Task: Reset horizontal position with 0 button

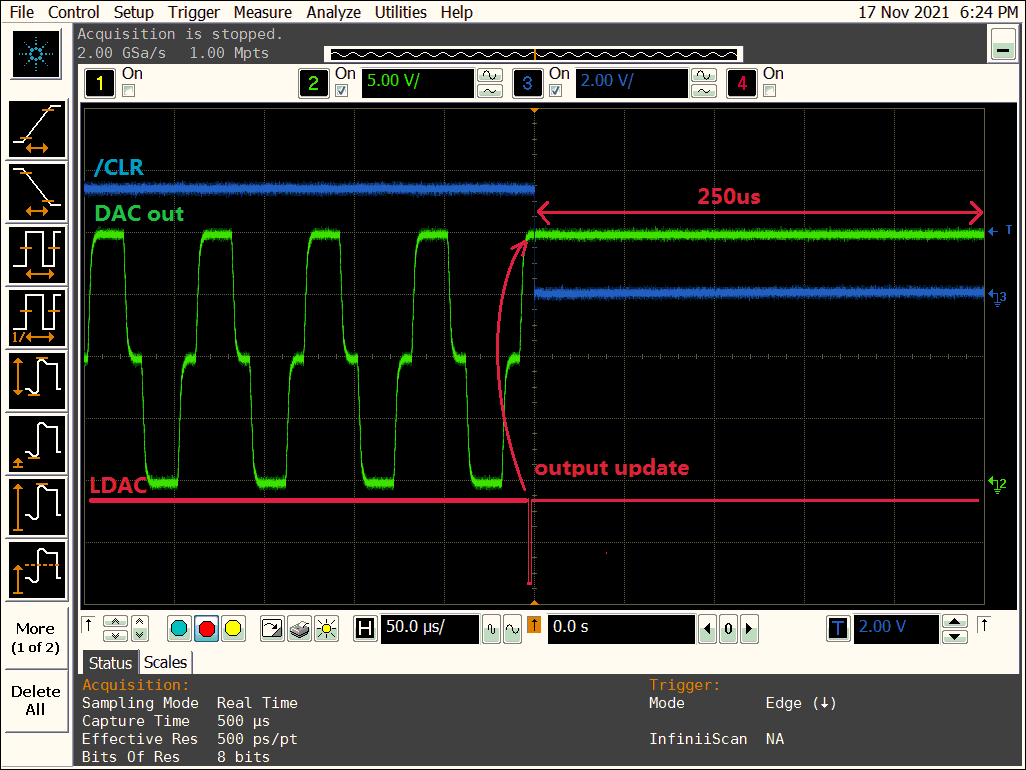Action: click(x=728, y=629)
